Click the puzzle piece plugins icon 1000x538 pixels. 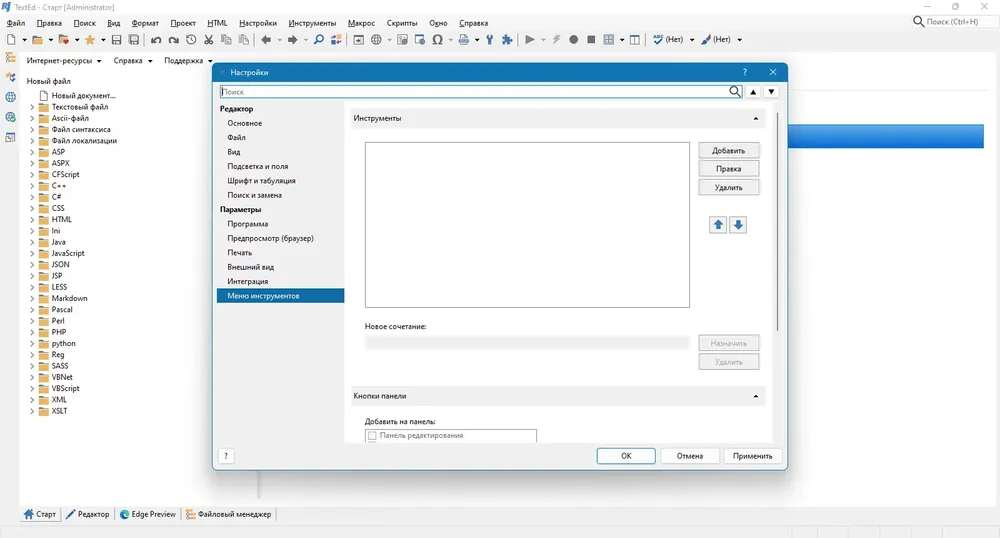[507, 40]
